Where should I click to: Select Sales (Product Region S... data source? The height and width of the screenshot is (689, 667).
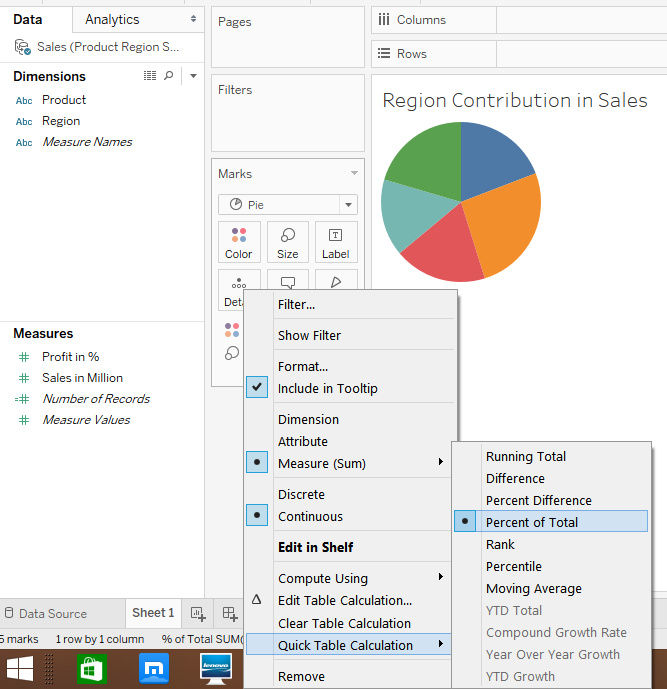coord(108,47)
